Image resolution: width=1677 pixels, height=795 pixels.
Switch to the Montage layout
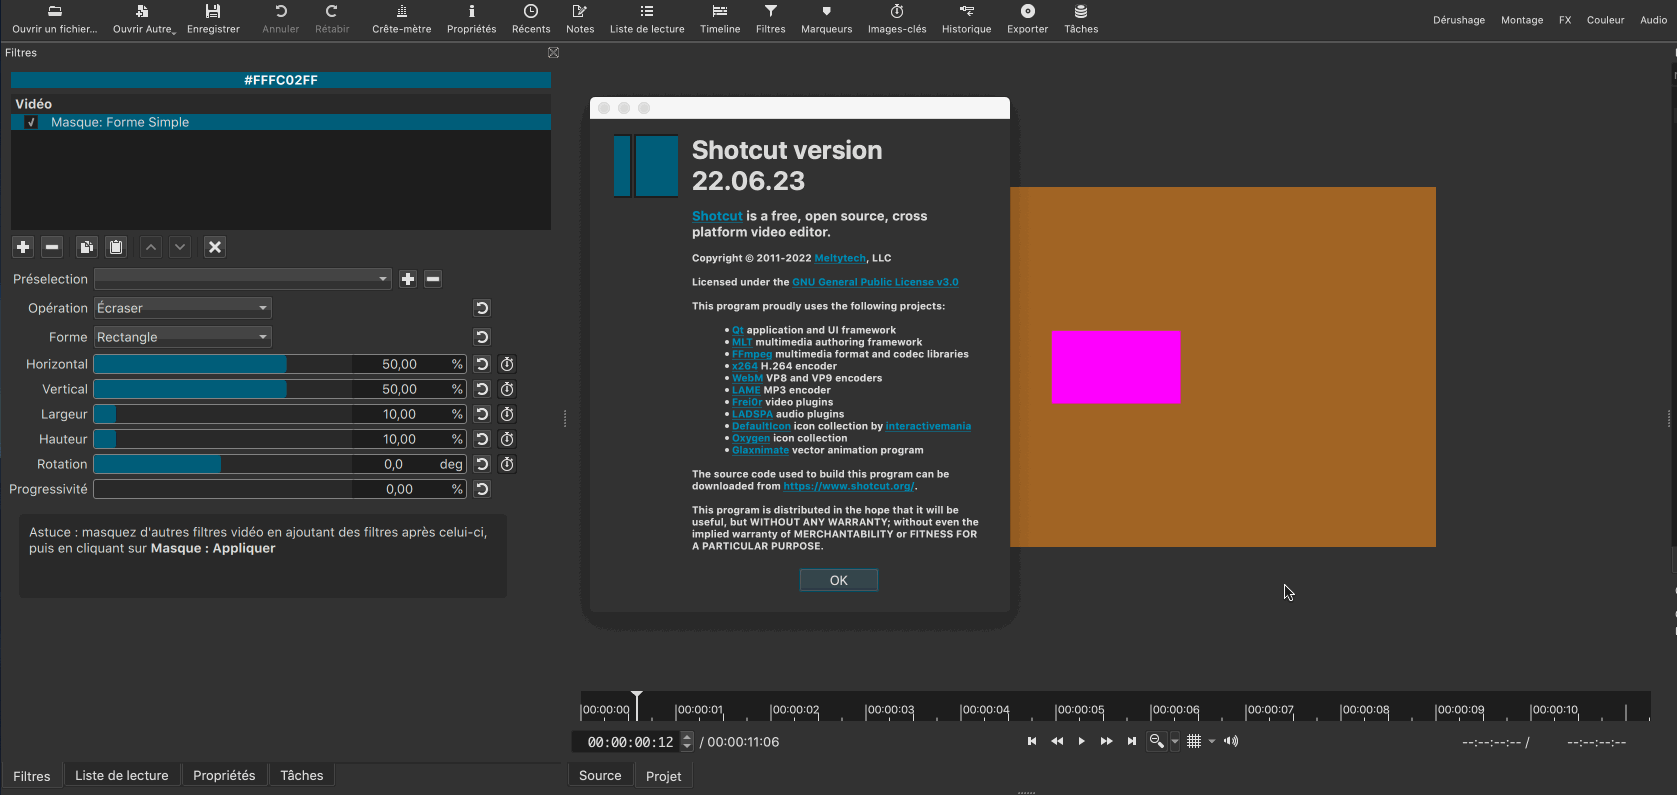1522,20
